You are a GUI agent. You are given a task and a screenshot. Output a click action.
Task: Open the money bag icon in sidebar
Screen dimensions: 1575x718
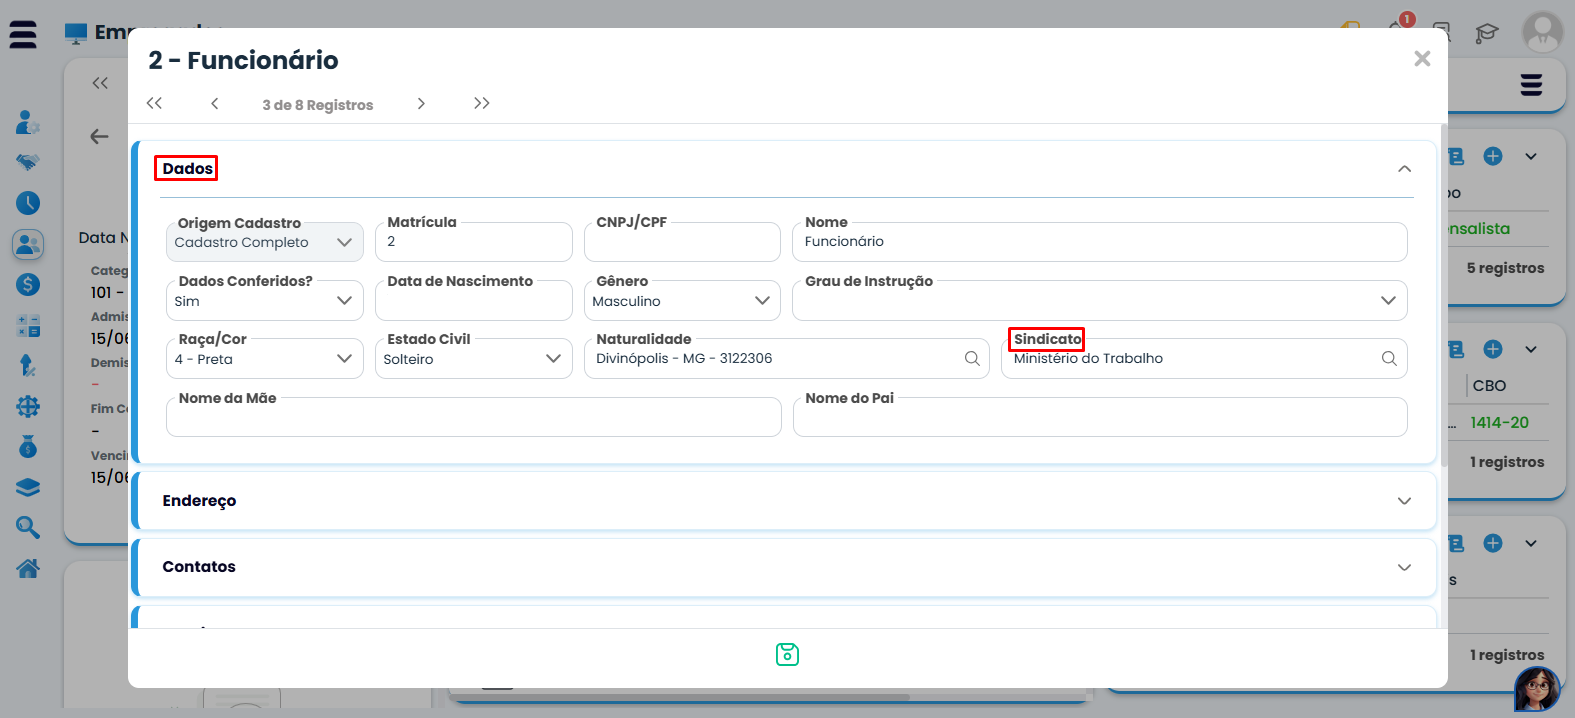click(28, 447)
